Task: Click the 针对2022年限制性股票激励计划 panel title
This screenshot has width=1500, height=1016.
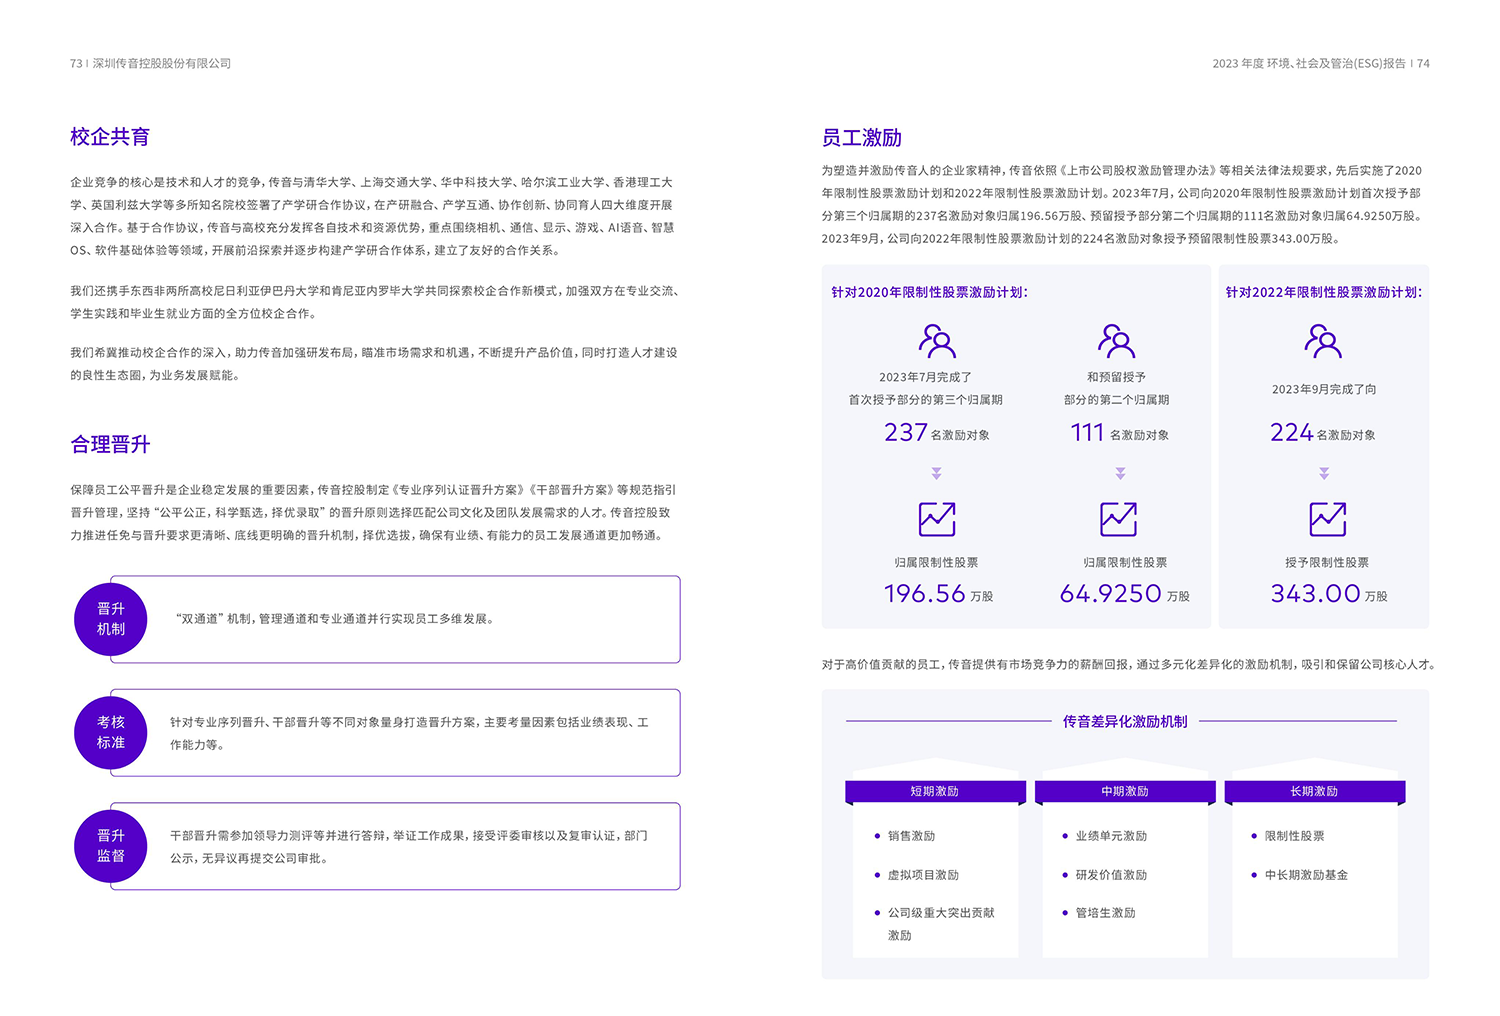Action: (1323, 292)
